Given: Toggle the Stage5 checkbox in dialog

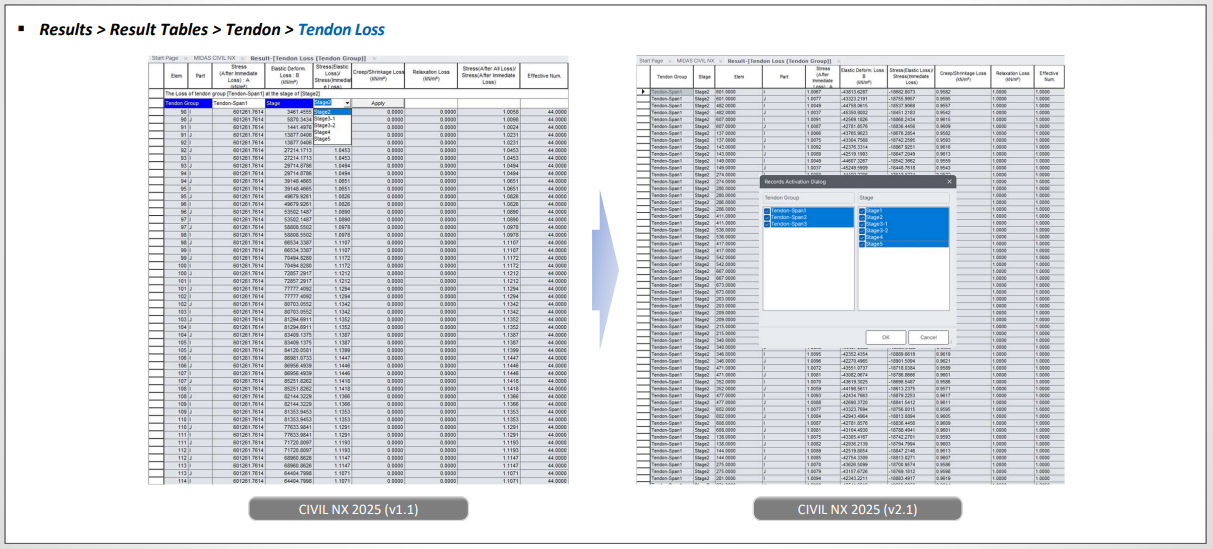Looking at the screenshot, I should [x=861, y=243].
